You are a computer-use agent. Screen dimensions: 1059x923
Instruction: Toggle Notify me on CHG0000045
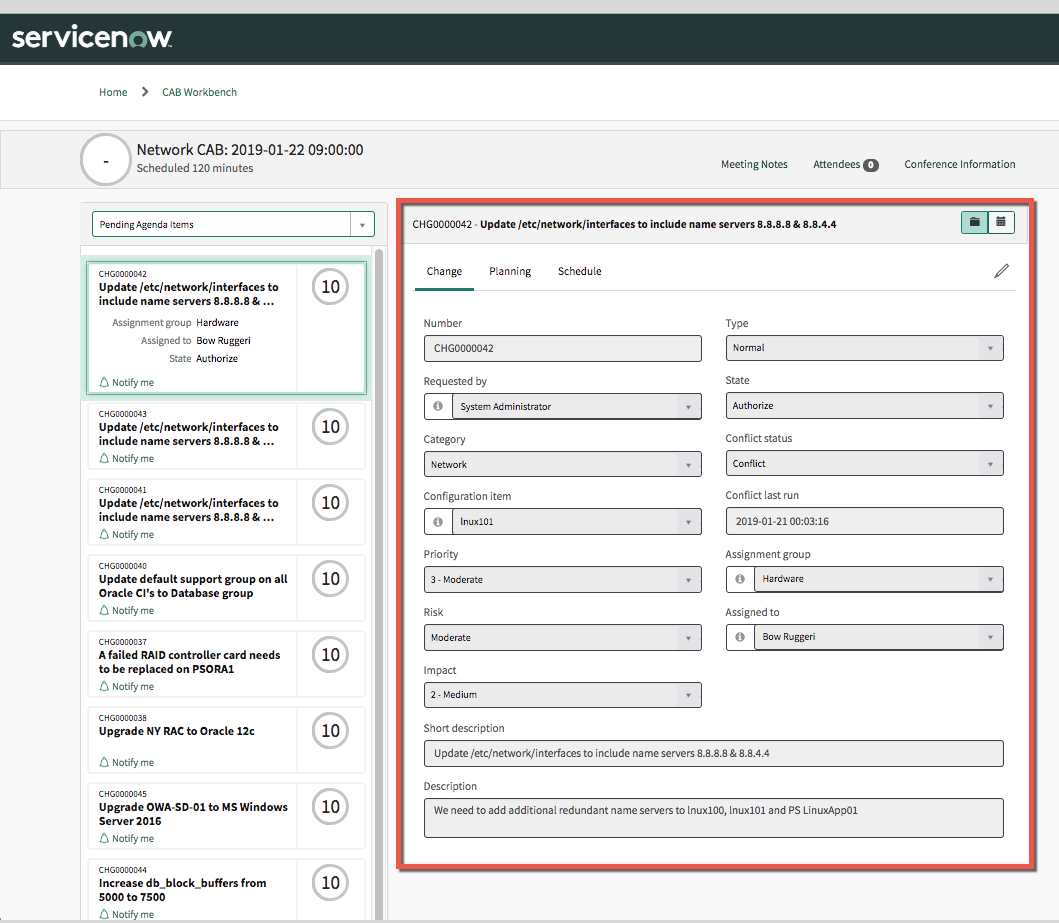pyautogui.click(x=126, y=838)
